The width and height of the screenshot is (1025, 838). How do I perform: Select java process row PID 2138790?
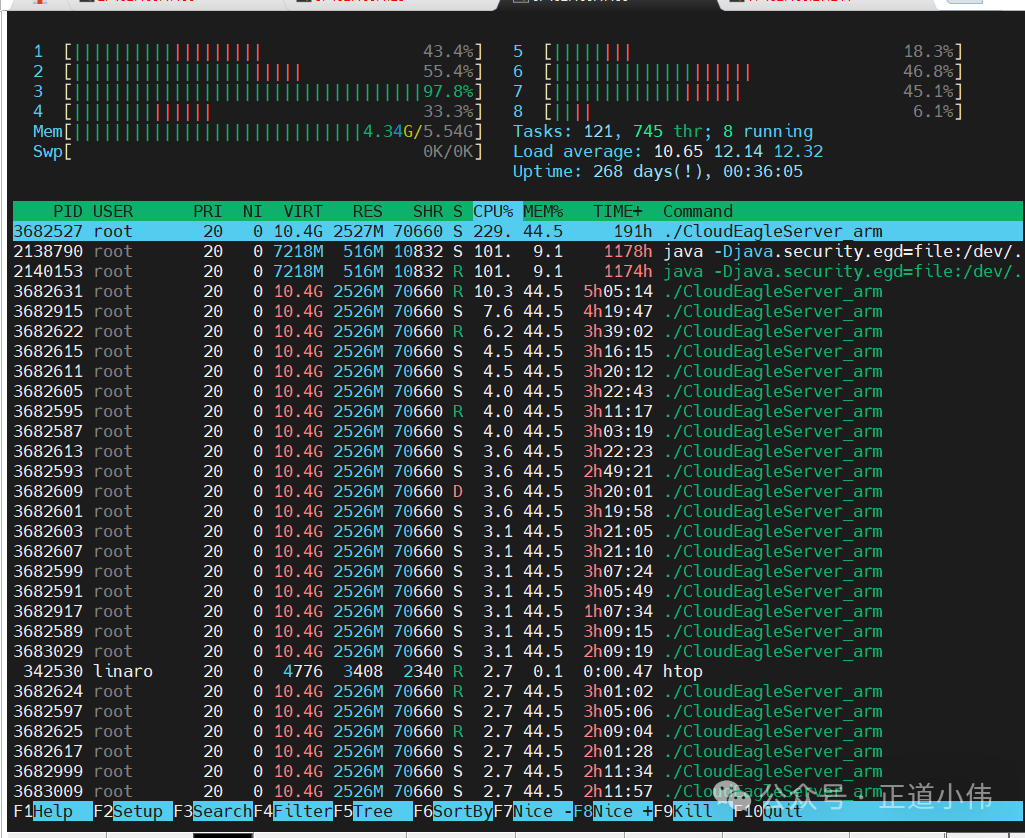(518, 252)
